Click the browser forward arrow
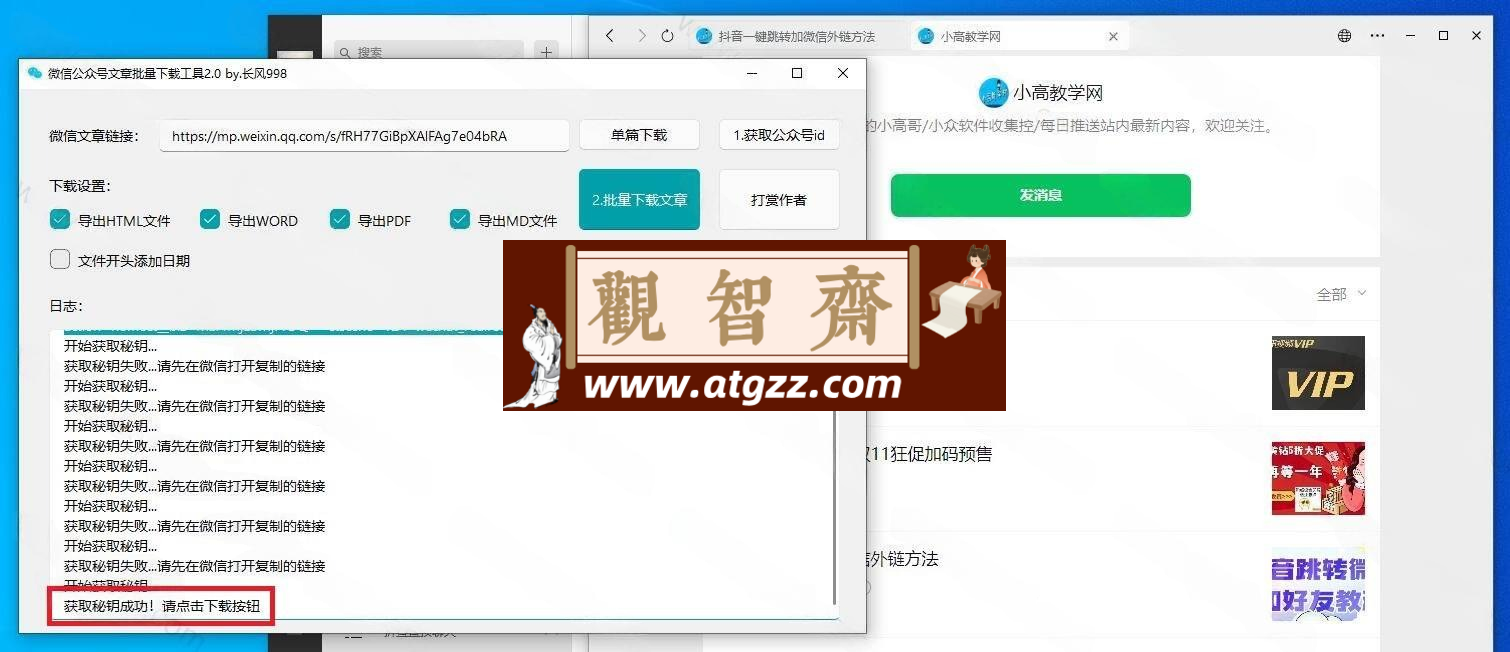 click(641, 36)
